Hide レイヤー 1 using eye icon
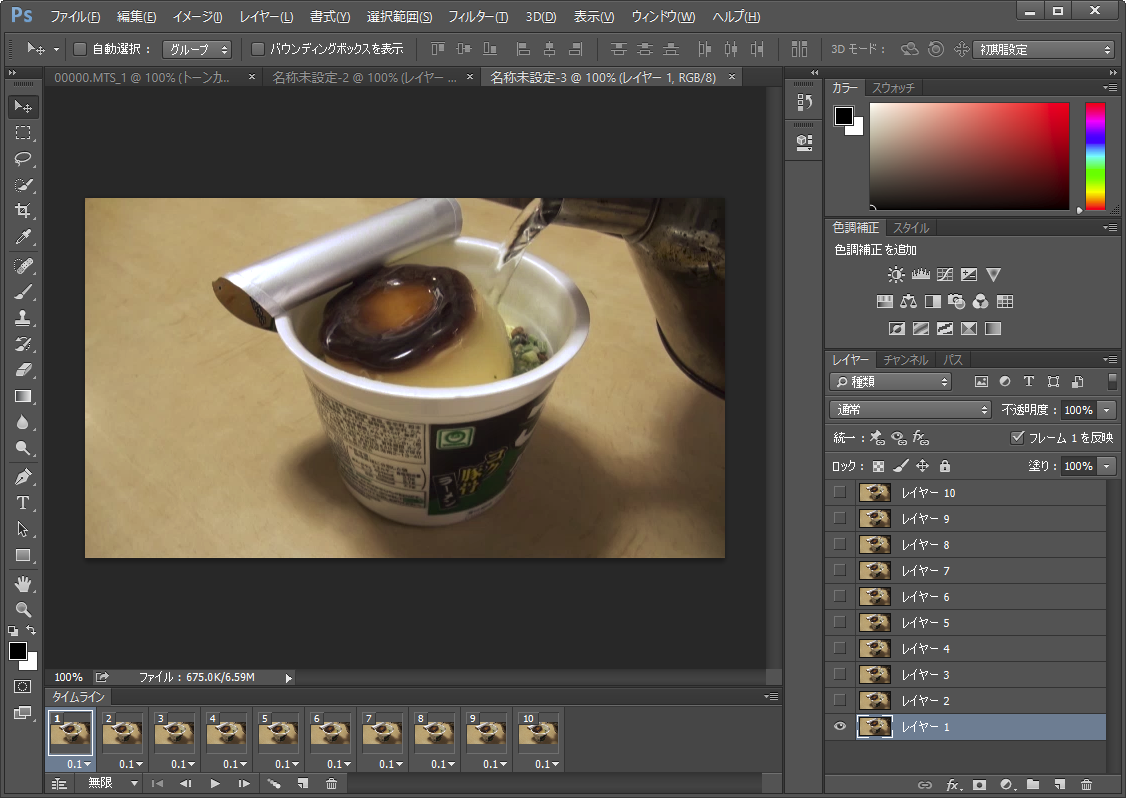The width and height of the screenshot is (1126, 798). [x=839, y=727]
